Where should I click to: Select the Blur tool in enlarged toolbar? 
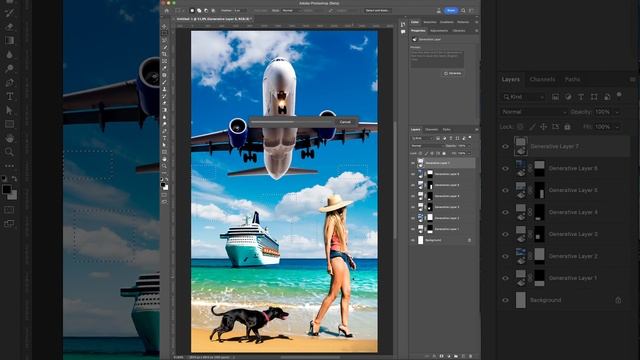tap(9, 54)
